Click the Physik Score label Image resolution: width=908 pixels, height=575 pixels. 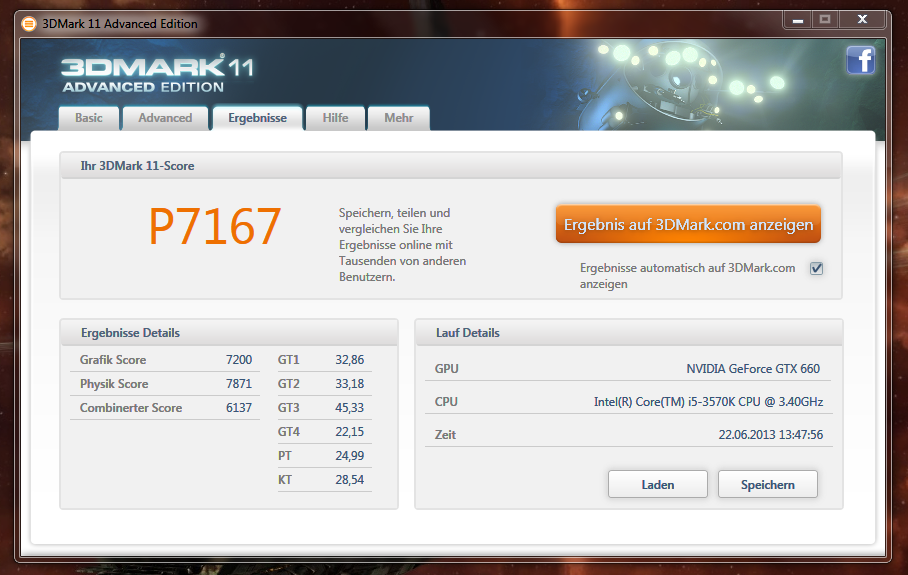click(x=114, y=384)
